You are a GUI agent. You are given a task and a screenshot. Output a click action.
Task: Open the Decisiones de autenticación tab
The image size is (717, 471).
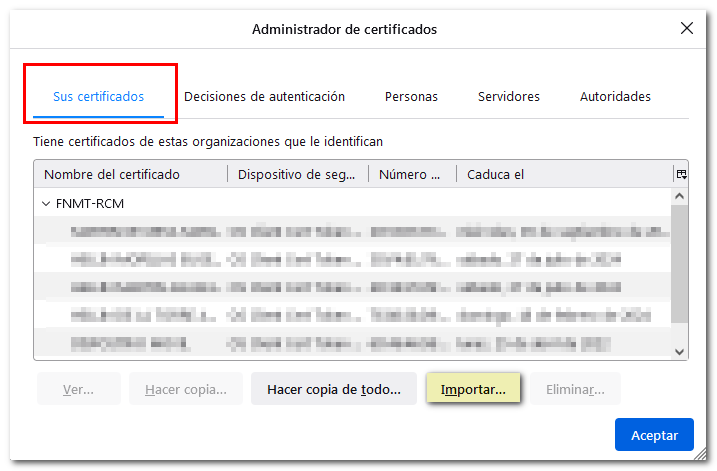[x=265, y=97]
